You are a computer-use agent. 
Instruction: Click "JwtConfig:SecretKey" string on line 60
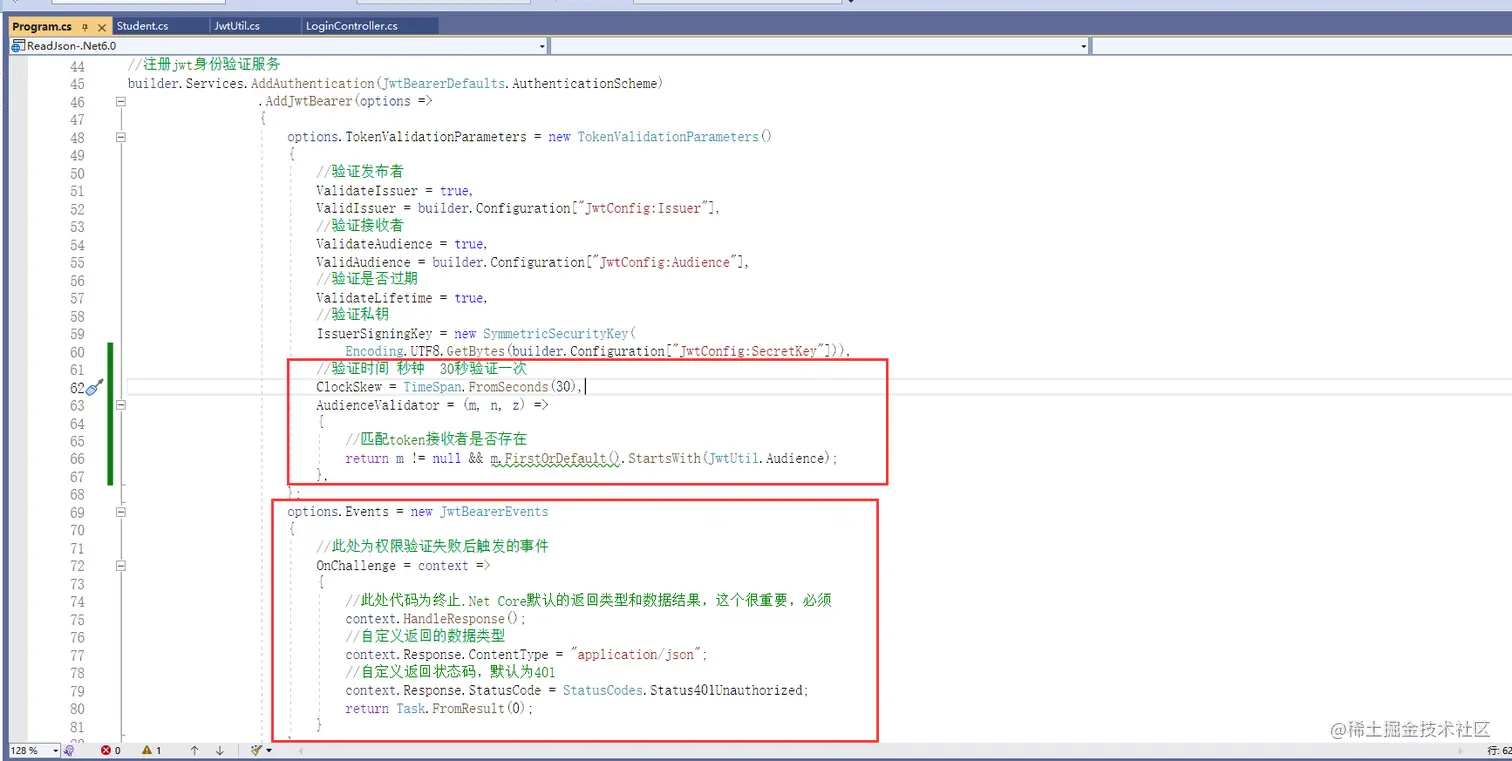coord(753,351)
